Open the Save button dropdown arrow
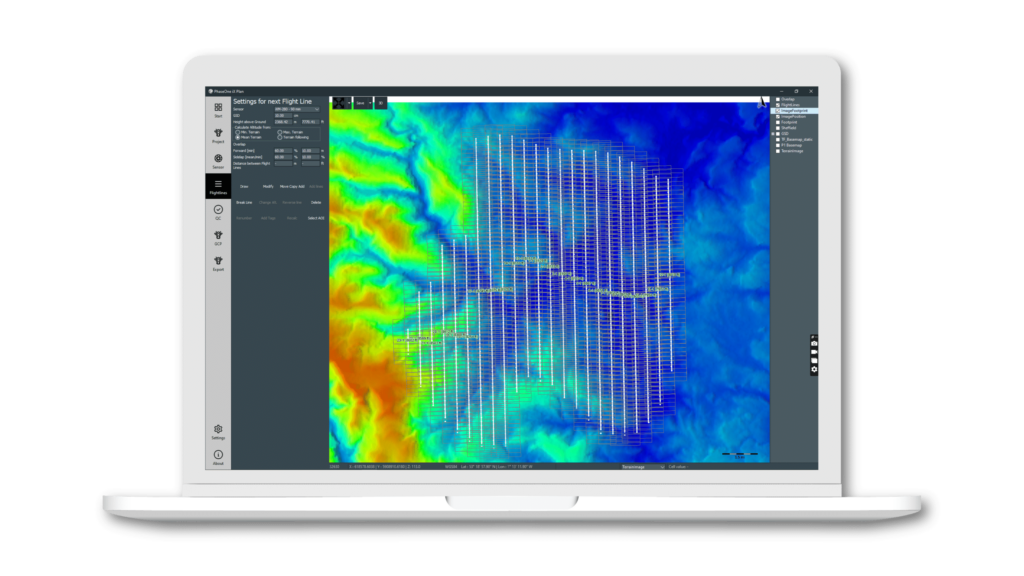 (370, 103)
